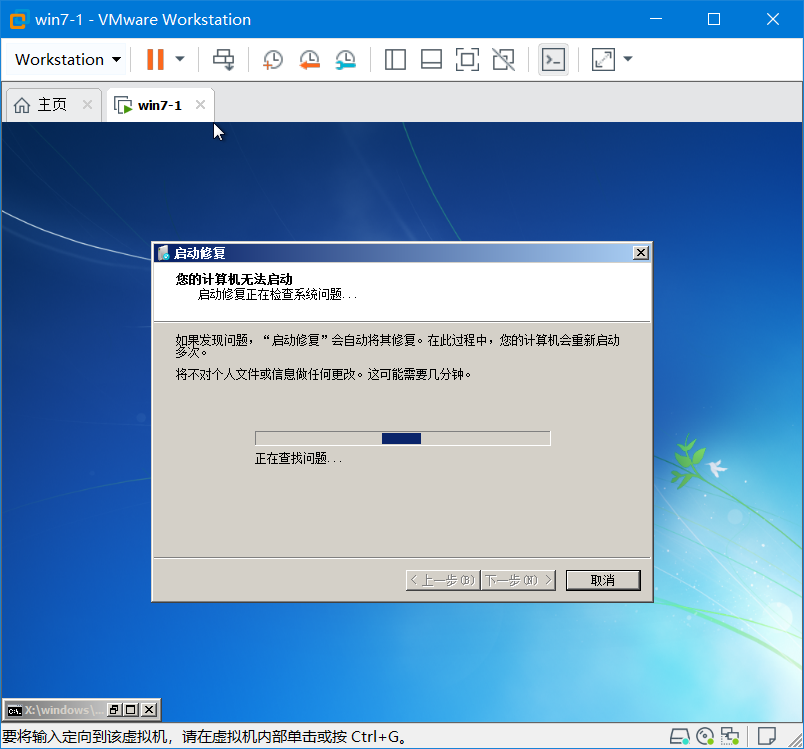Click the 上一步(B) back button
Screen dimensions: 804x749
(443, 580)
